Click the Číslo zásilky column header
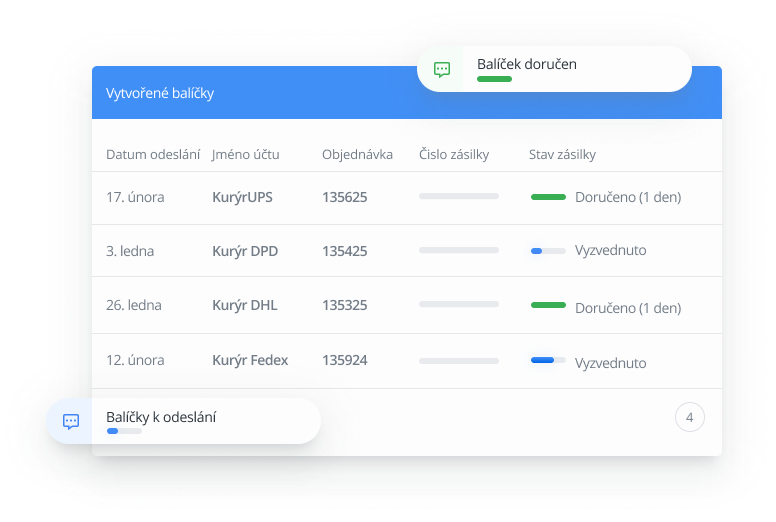The width and height of the screenshot is (776, 522). (453, 154)
